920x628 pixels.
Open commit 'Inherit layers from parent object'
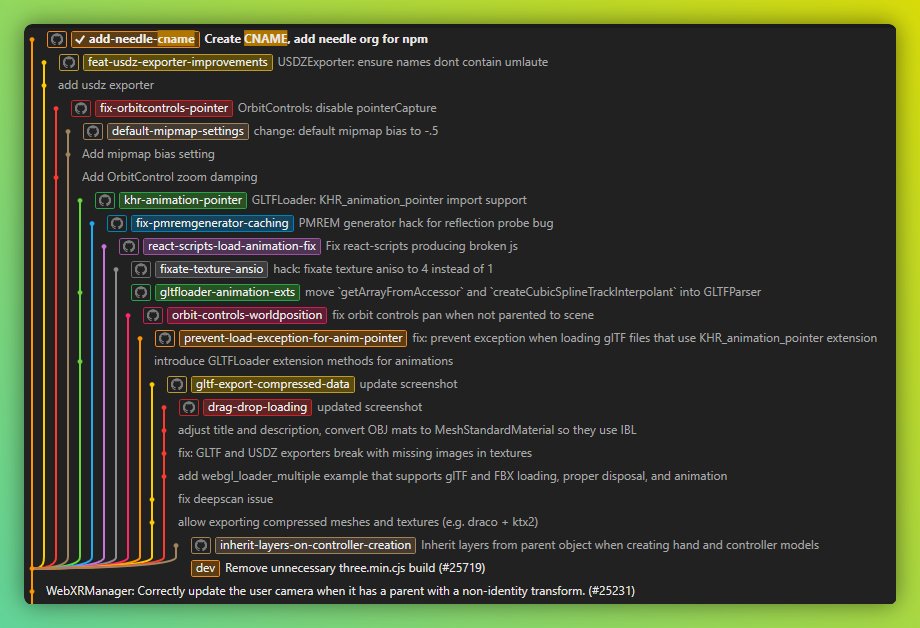pyautogui.click(x=620, y=545)
